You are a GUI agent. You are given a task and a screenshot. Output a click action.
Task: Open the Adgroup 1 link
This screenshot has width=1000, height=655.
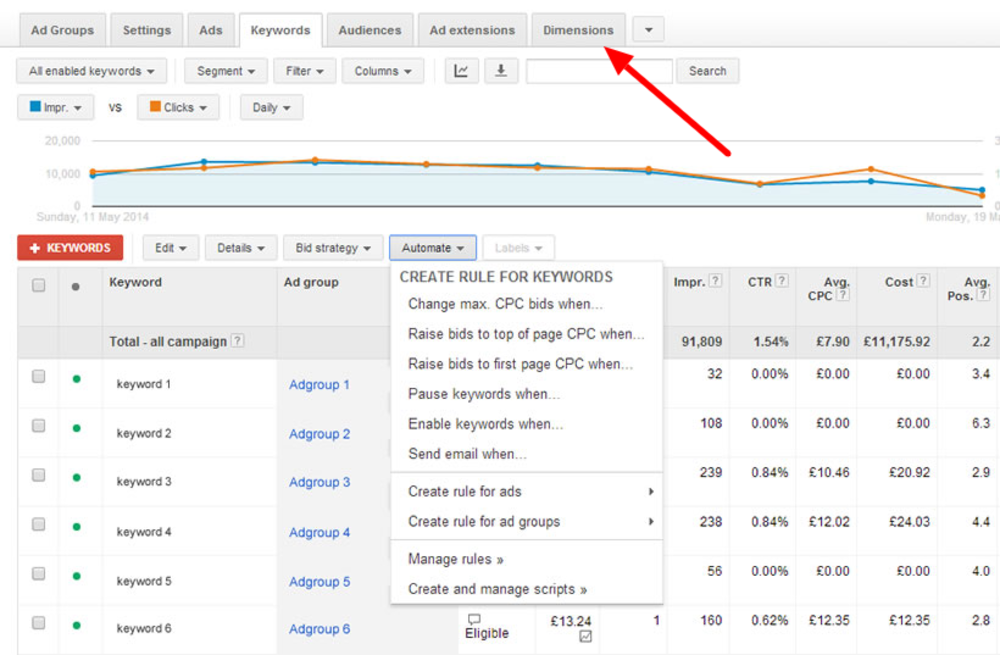(319, 385)
